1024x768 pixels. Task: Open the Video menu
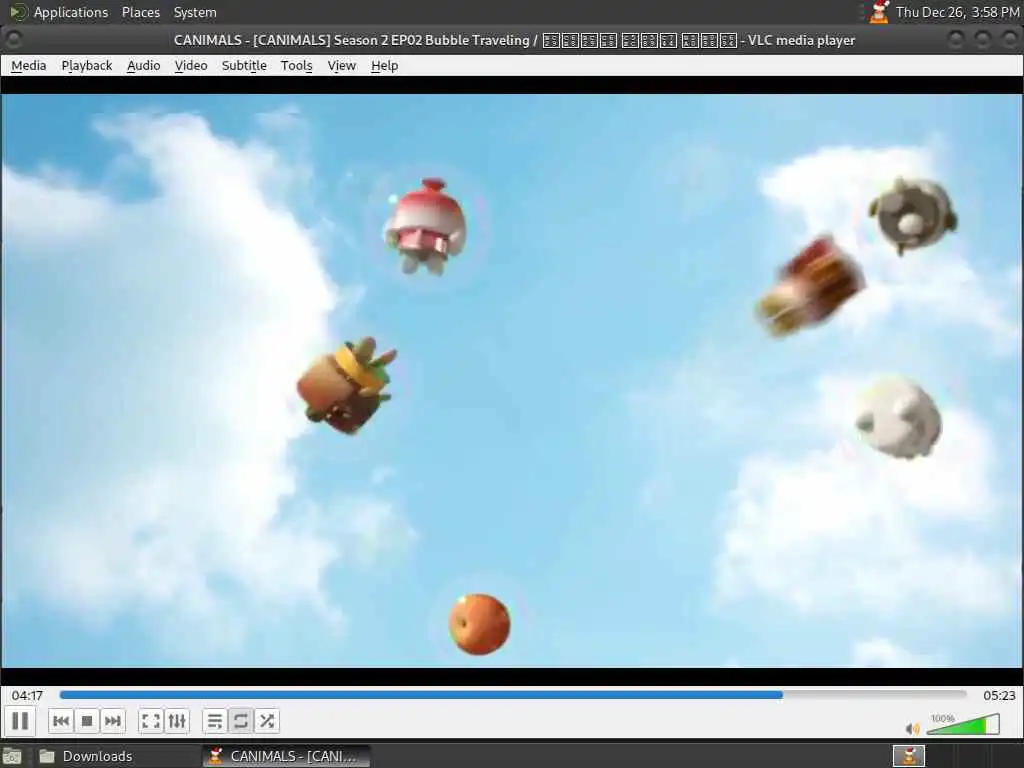[191, 65]
